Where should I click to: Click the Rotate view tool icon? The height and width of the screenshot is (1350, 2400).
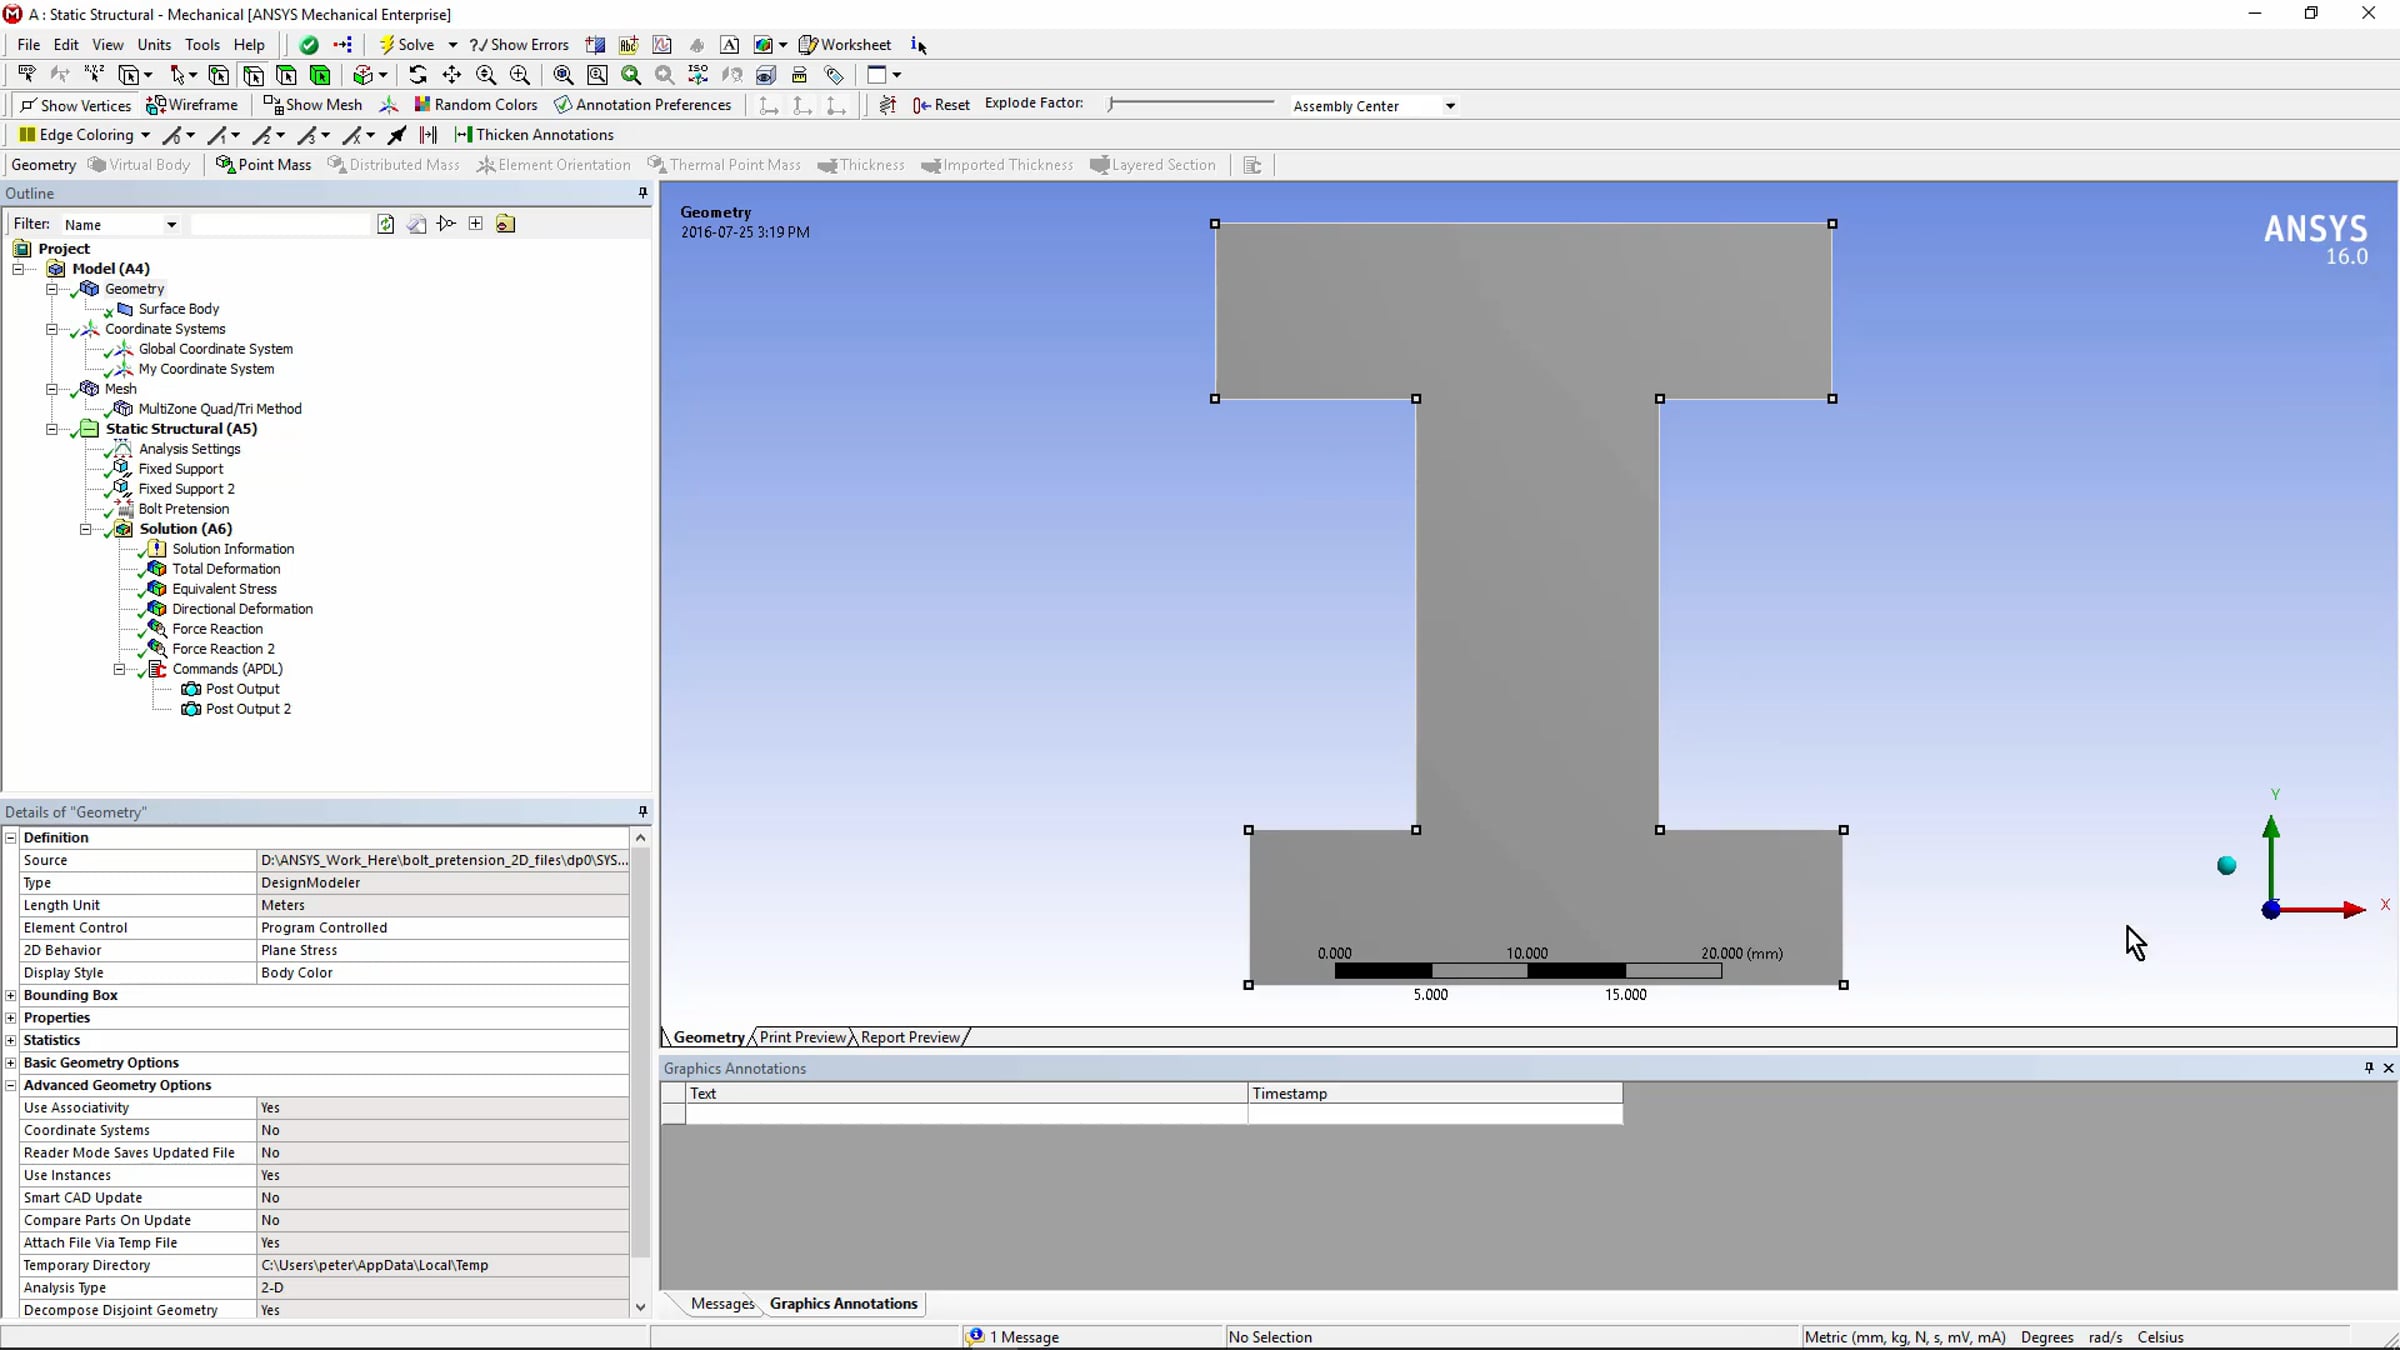418,75
